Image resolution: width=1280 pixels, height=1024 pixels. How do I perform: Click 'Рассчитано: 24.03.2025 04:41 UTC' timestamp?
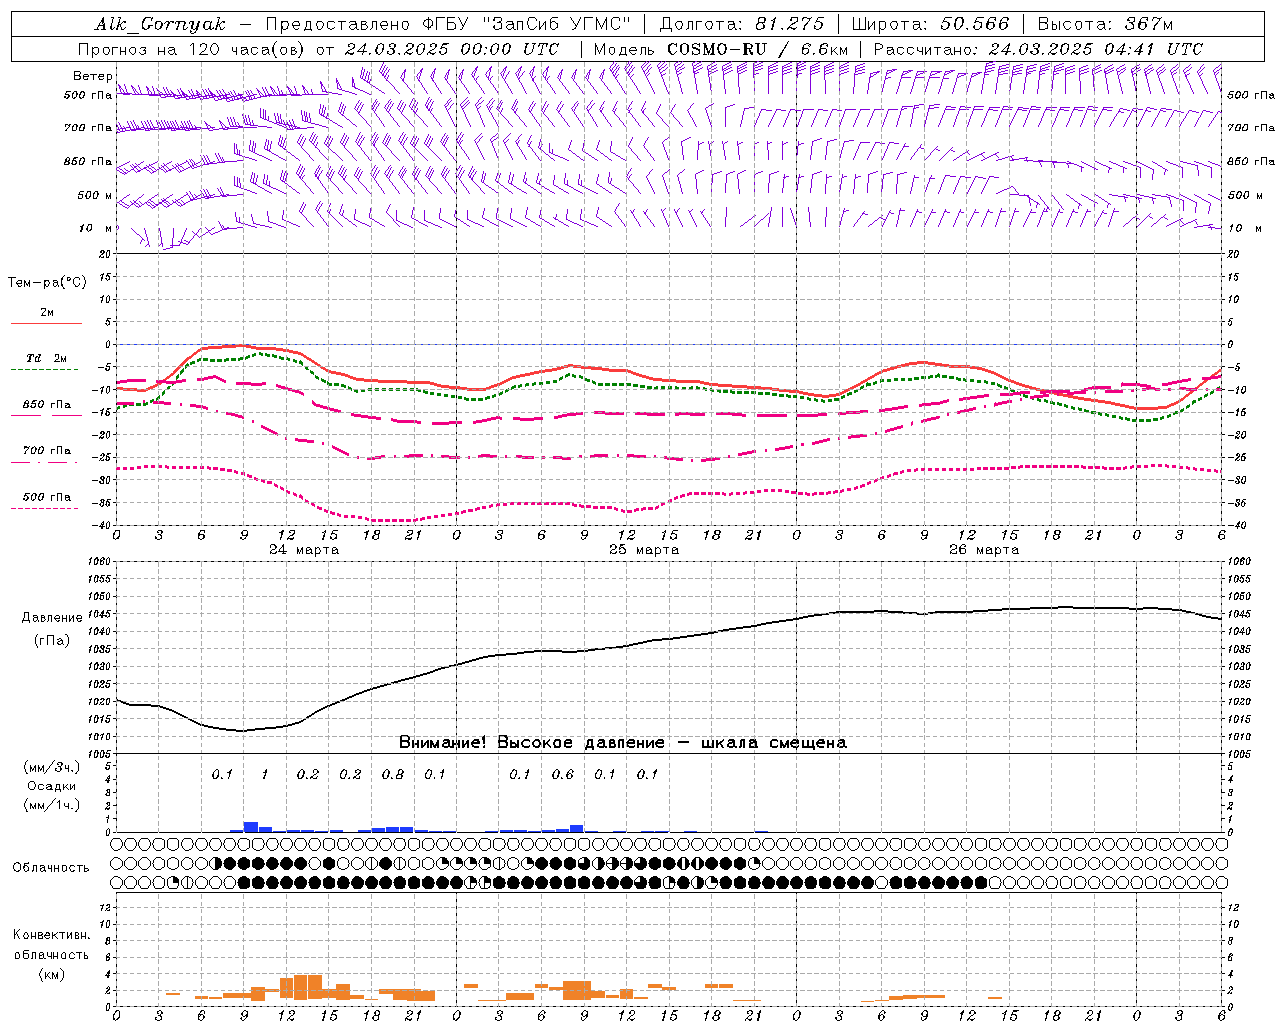tap(1038, 49)
